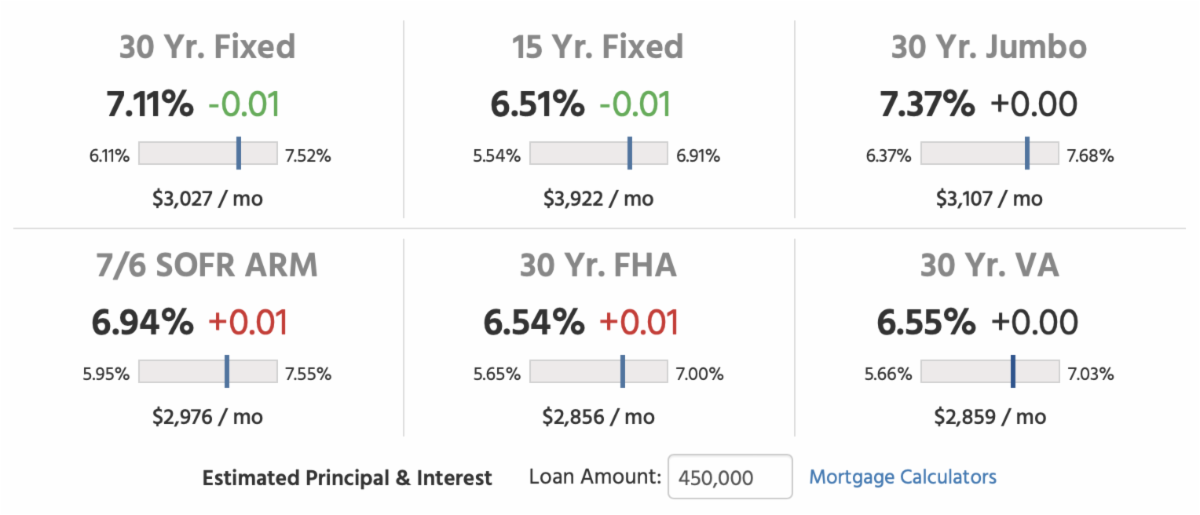This screenshot has width=1200, height=515.
Task: Click the $3,922 / mo payment estimate
Action: point(598,199)
